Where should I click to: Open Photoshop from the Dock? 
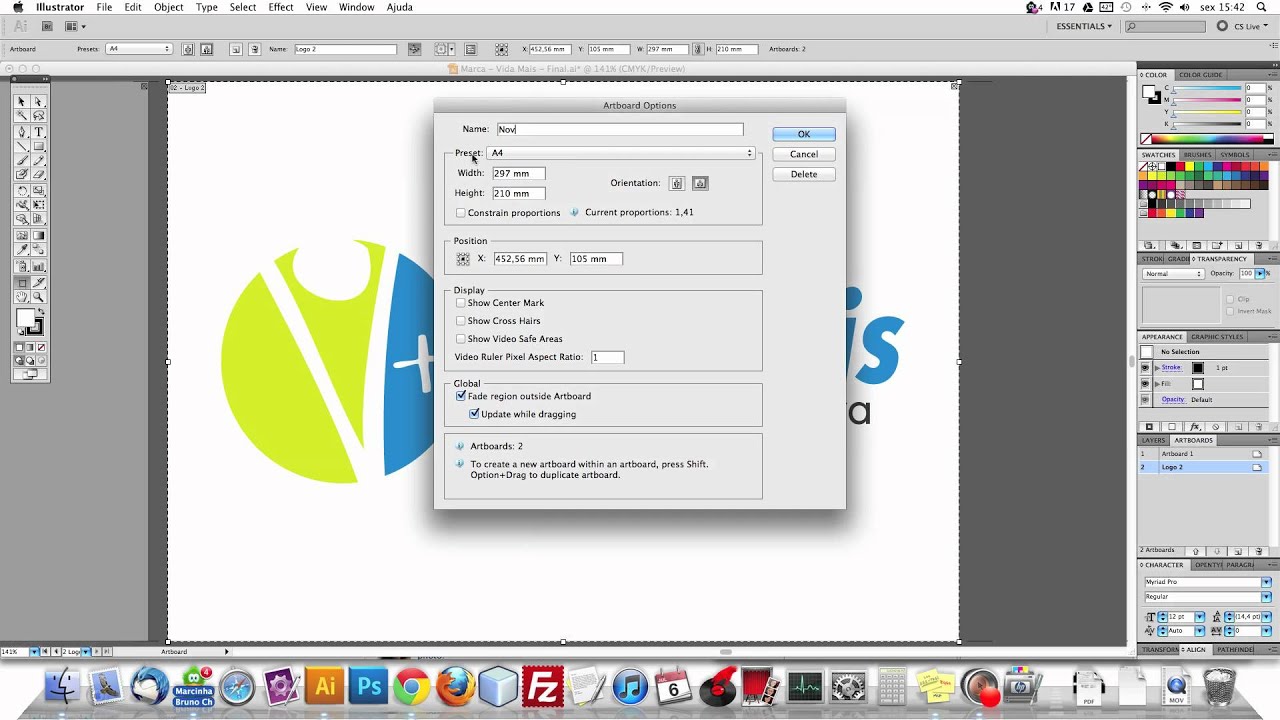pyautogui.click(x=369, y=687)
